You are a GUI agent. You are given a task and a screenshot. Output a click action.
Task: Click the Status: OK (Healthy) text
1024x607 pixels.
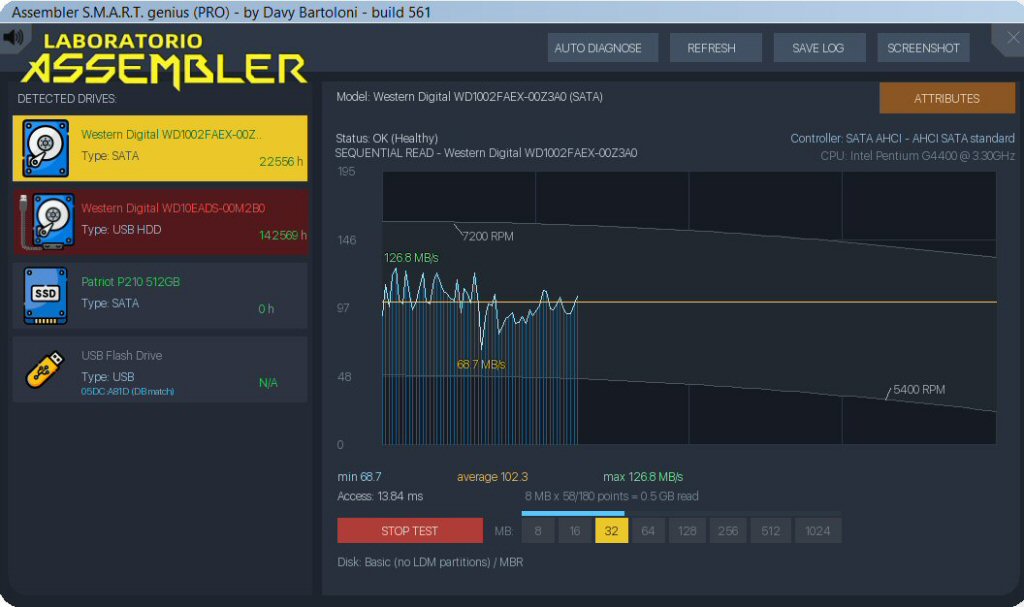[387, 138]
